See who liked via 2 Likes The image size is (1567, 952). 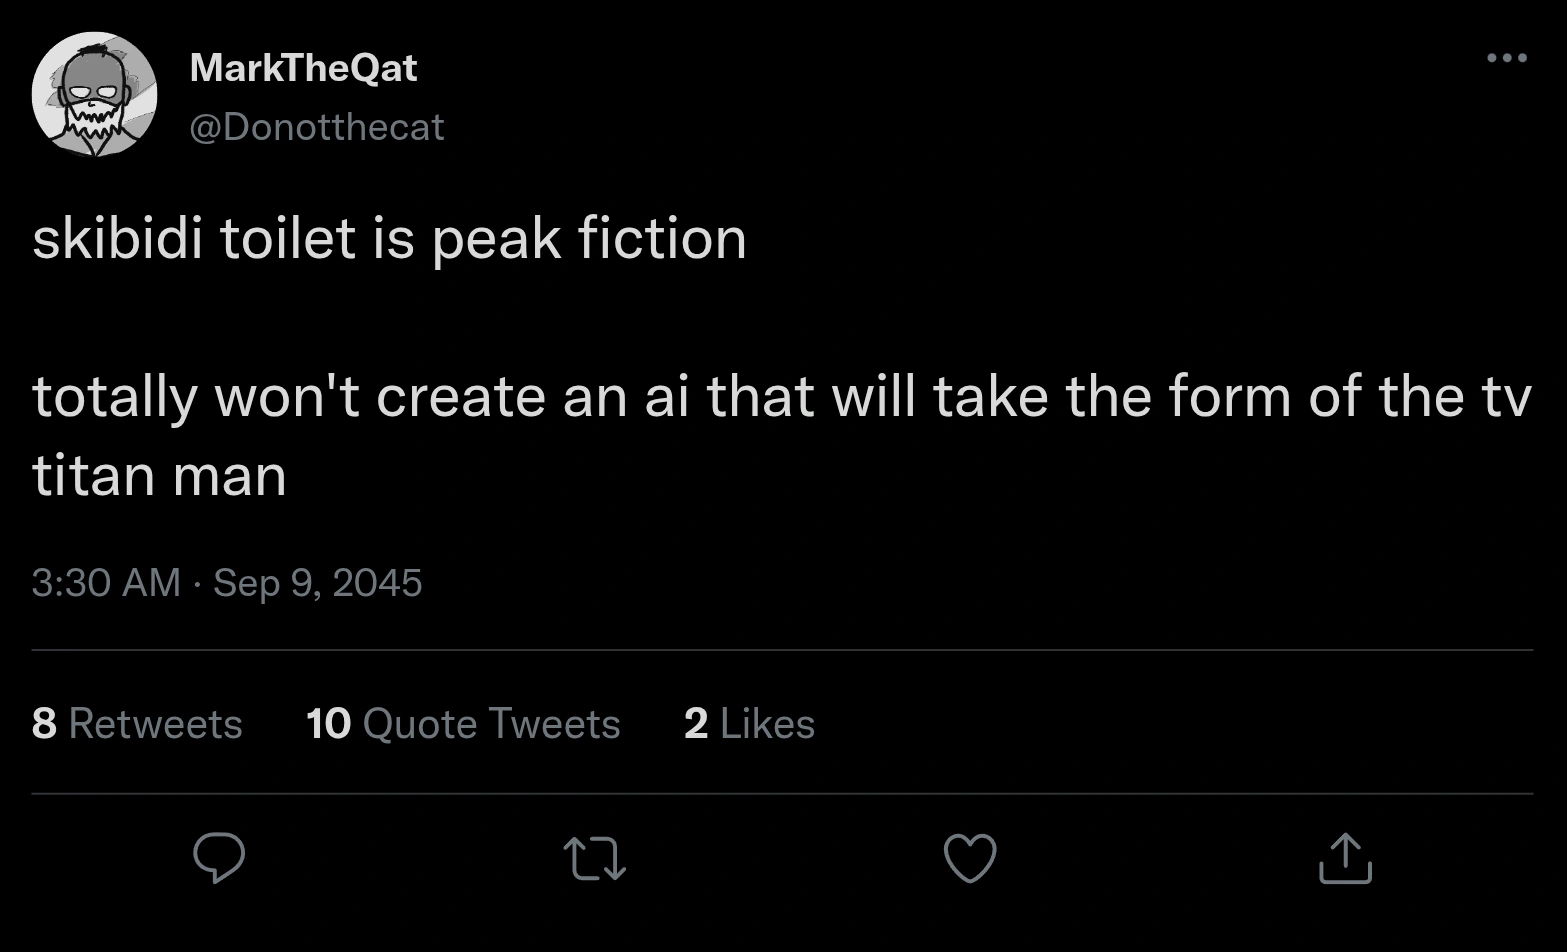tap(748, 723)
